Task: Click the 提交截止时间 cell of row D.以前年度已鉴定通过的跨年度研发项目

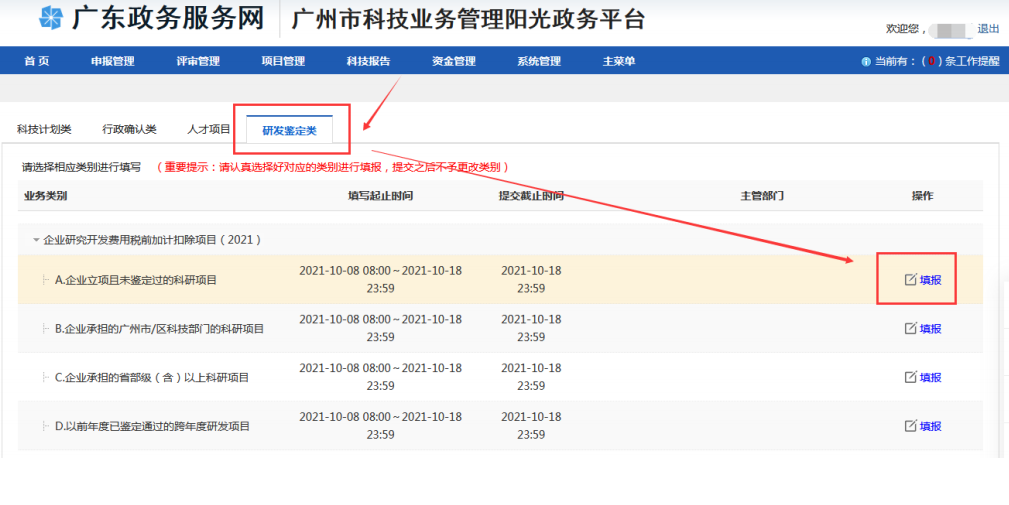Action: [532, 427]
